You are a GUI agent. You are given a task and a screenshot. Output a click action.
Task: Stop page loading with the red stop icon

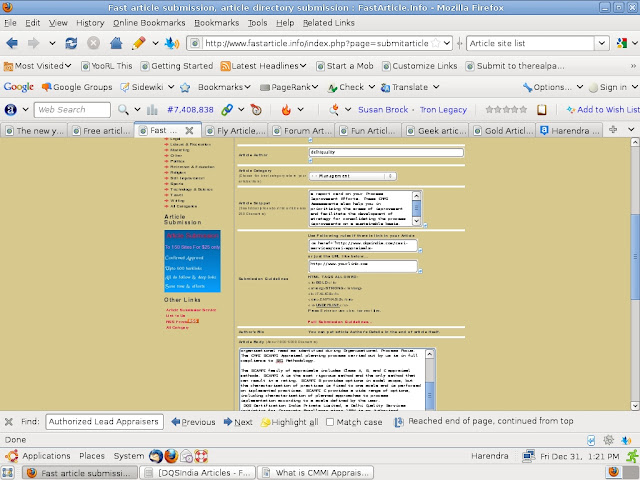94,44
